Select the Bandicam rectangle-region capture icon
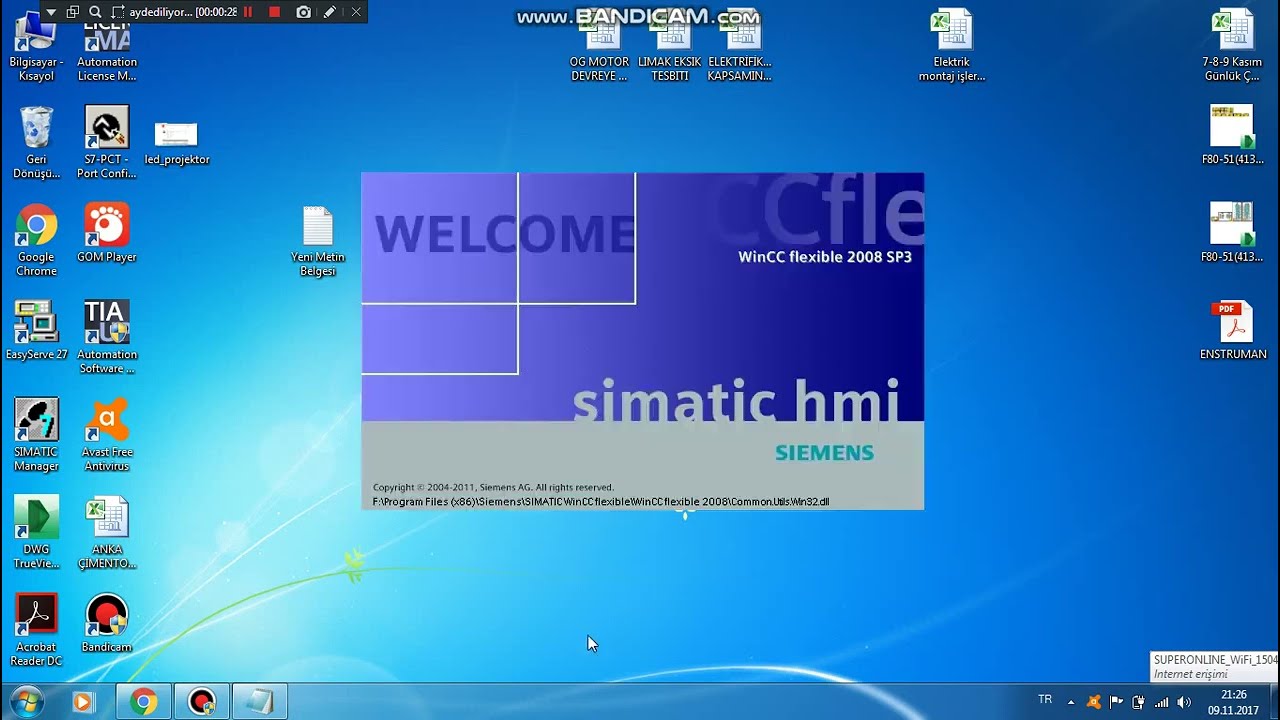Viewport: 1280px width, 720px height. coord(118,12)
